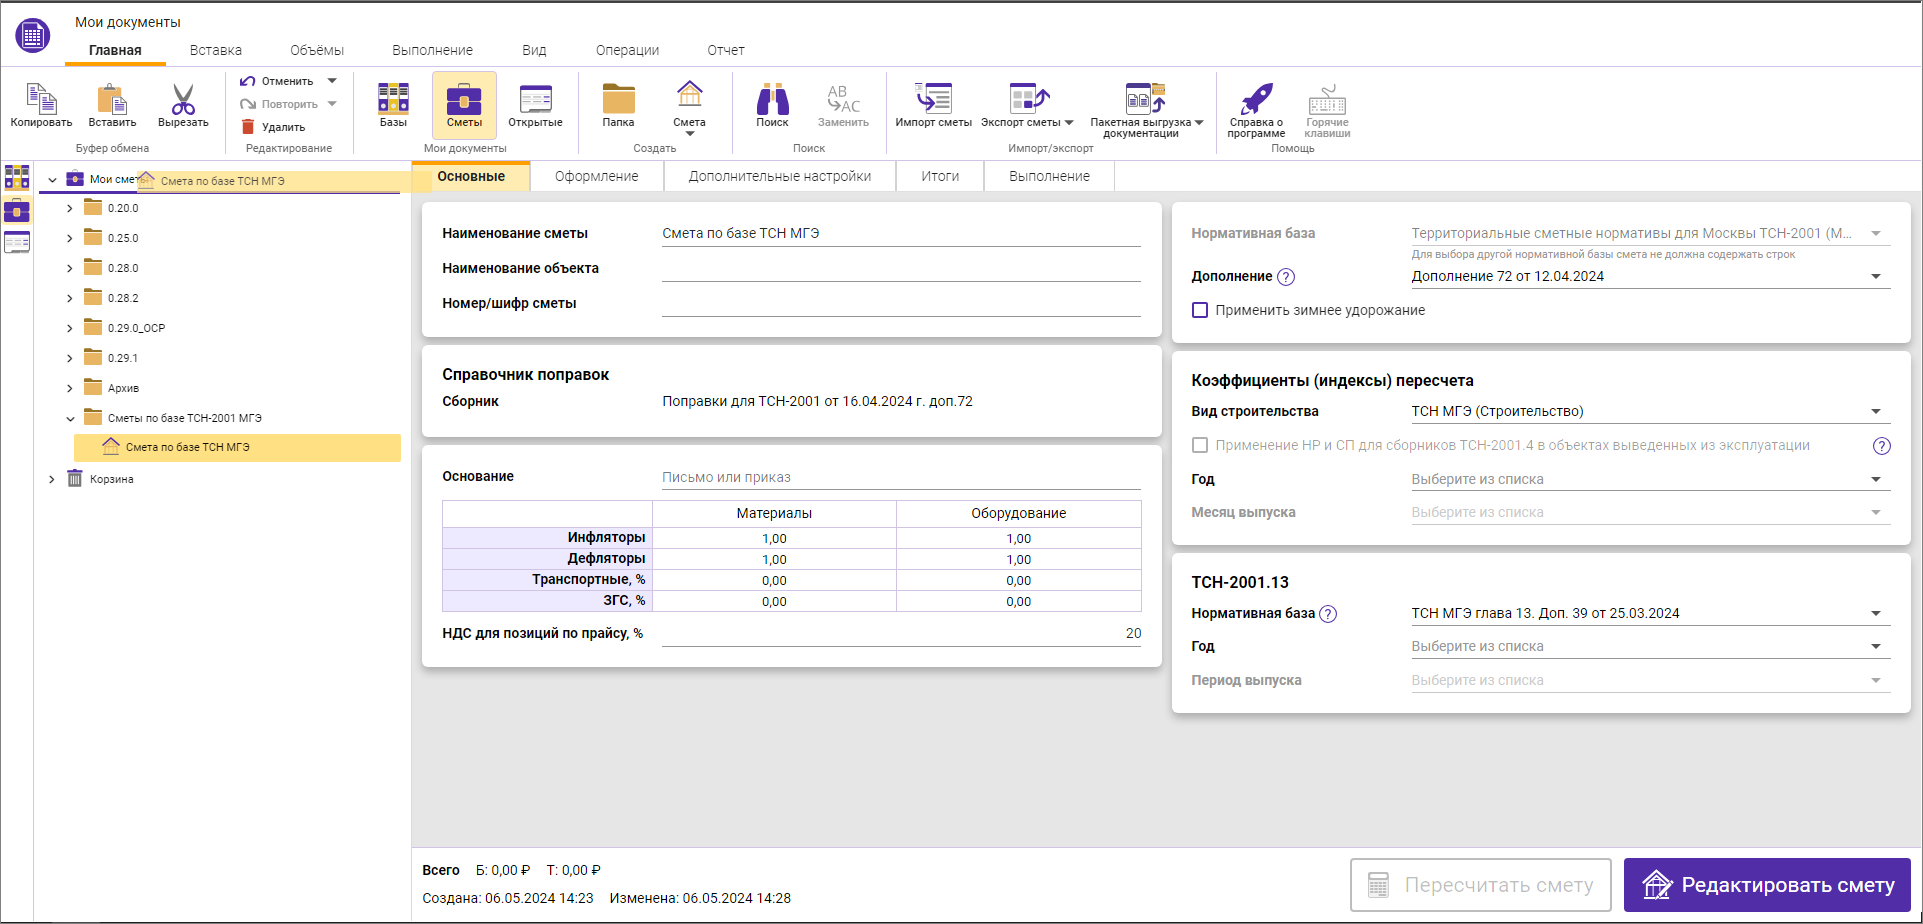This screenshot has height=924, width=1923.
Task: Open the Открытые documents icon
Action: 536,99
